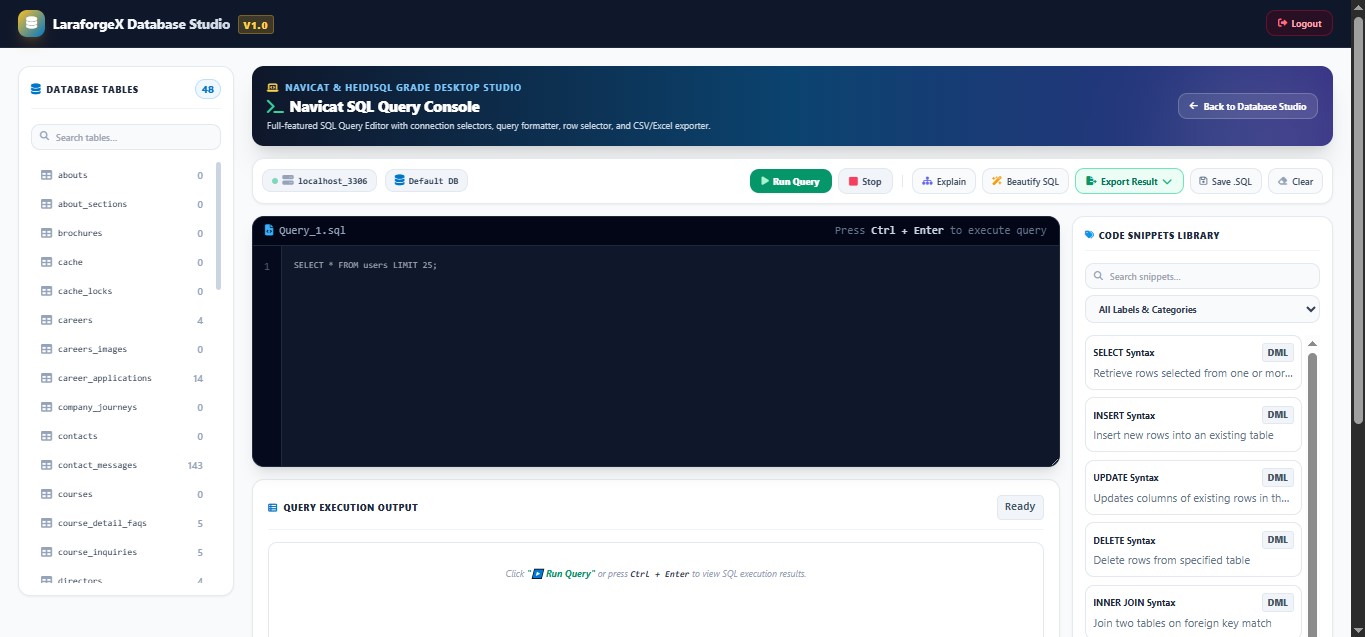Clear the query editor
This screenshot has height=637, width=1365.
(1295, 181)
